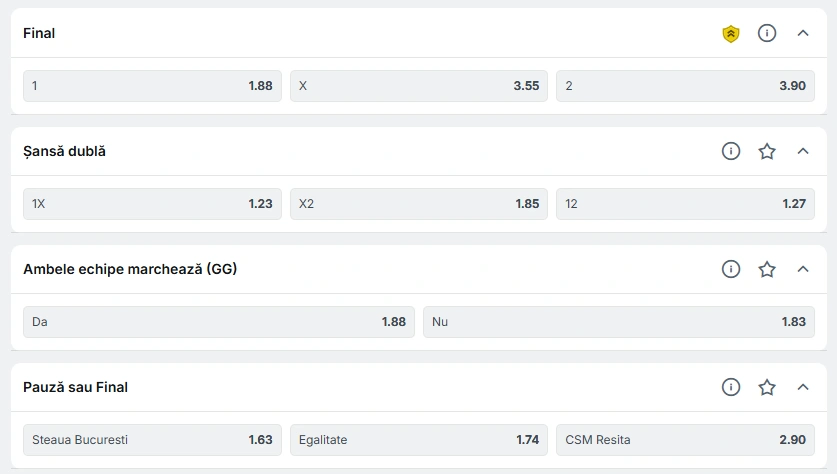Collapse the Pauză sau Final section
This screenshot has width=837, height=474.
tap(803, 387)
